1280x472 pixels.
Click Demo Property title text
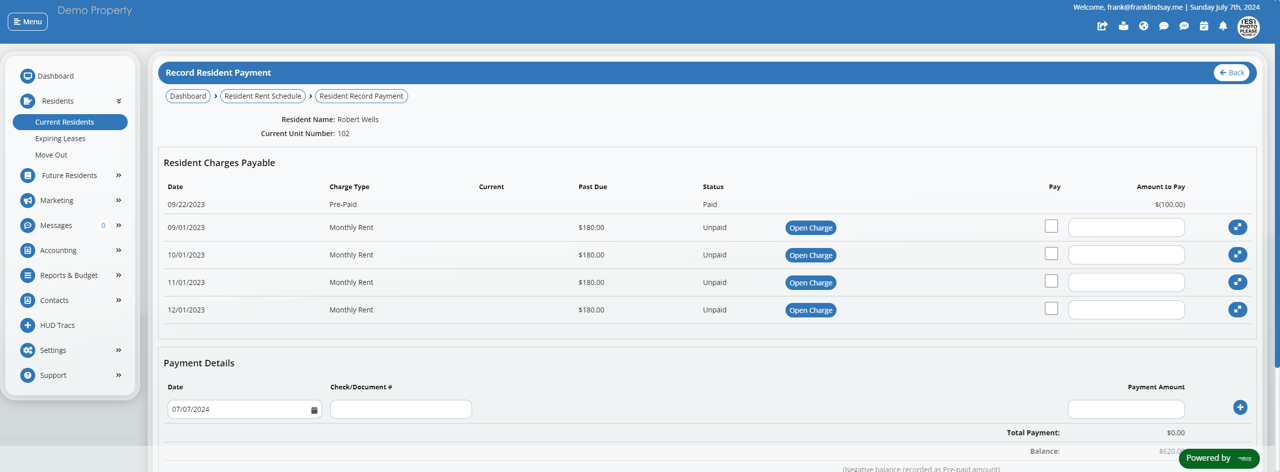click(95, 10)
